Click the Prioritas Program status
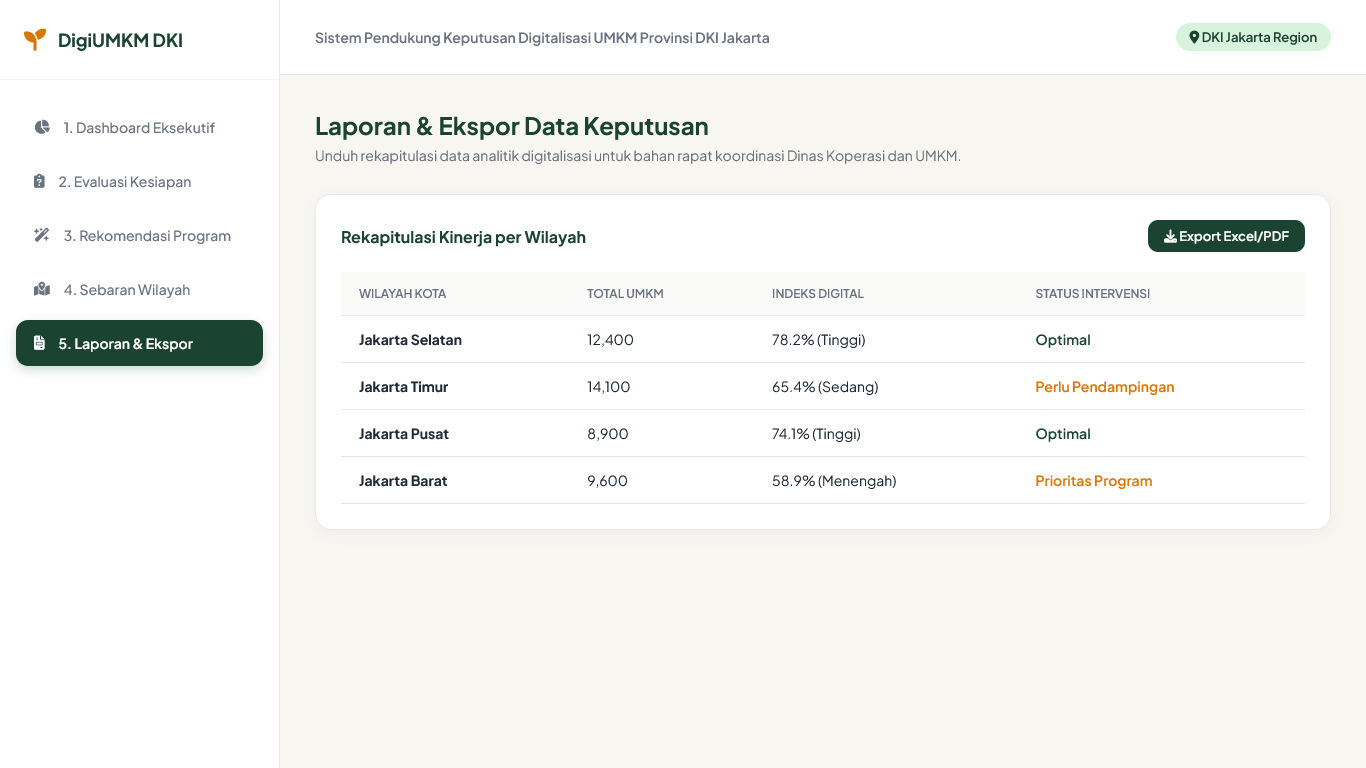The height and width of the screenshot is (768, 1366). click(1094, 481)
